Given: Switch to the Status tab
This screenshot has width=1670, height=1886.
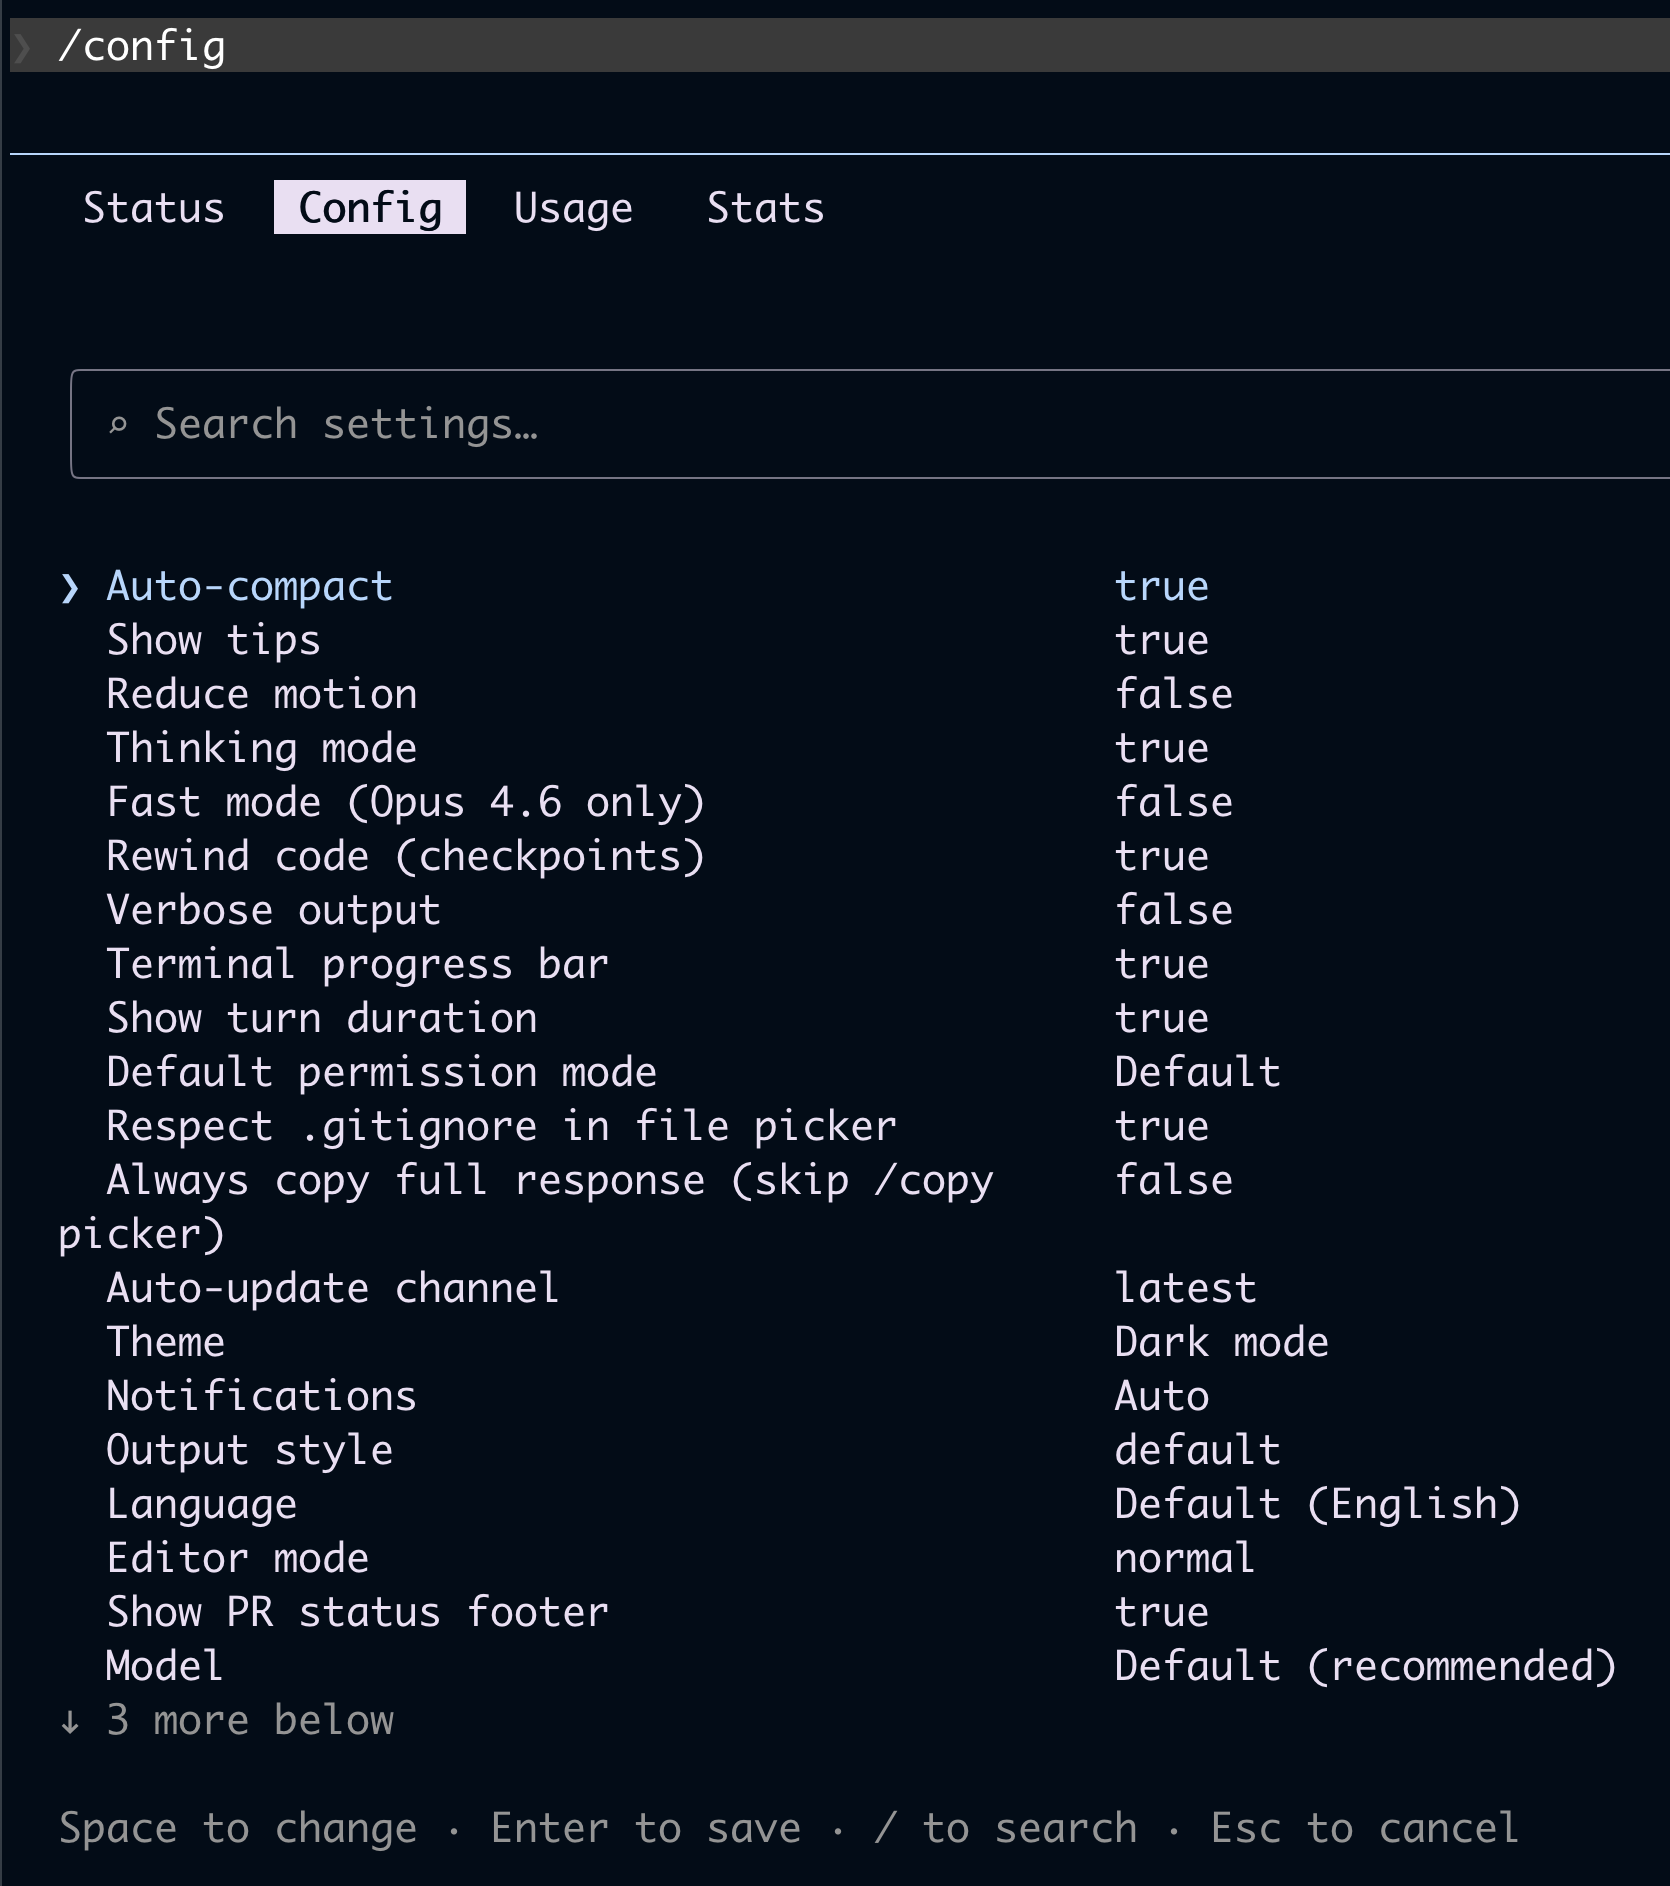Looking at the screenshot, I should pyautogui.click(x=154, y=208).
